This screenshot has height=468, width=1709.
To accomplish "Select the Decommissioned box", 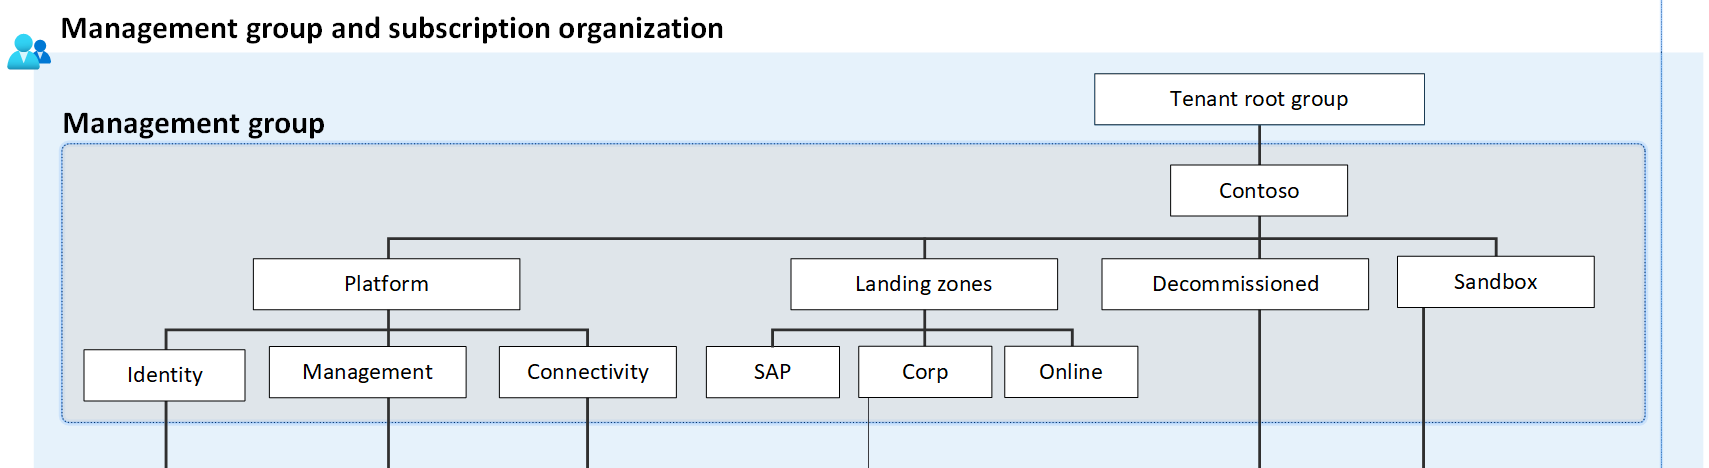I will [x=1235, y=284].
